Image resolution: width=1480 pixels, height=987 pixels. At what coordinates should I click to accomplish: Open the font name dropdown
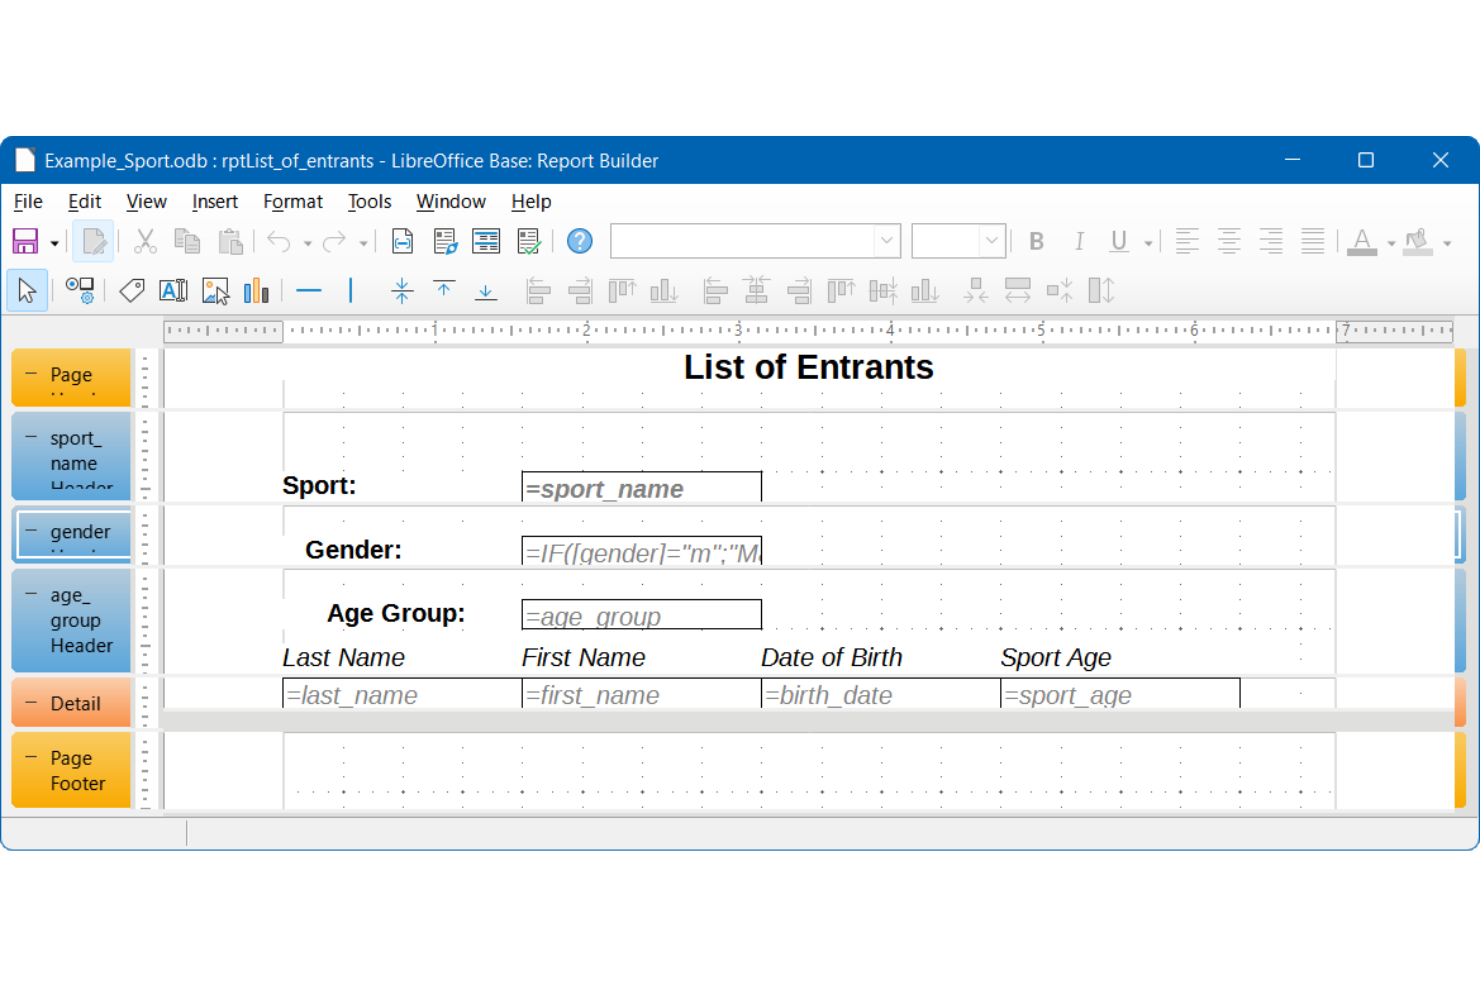[886, 241]
